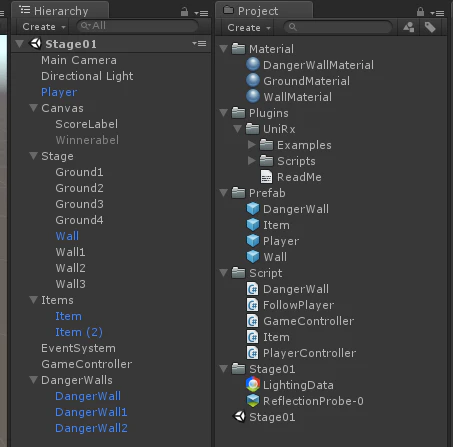Collapse the Canvas object

(x=33, y=108)
